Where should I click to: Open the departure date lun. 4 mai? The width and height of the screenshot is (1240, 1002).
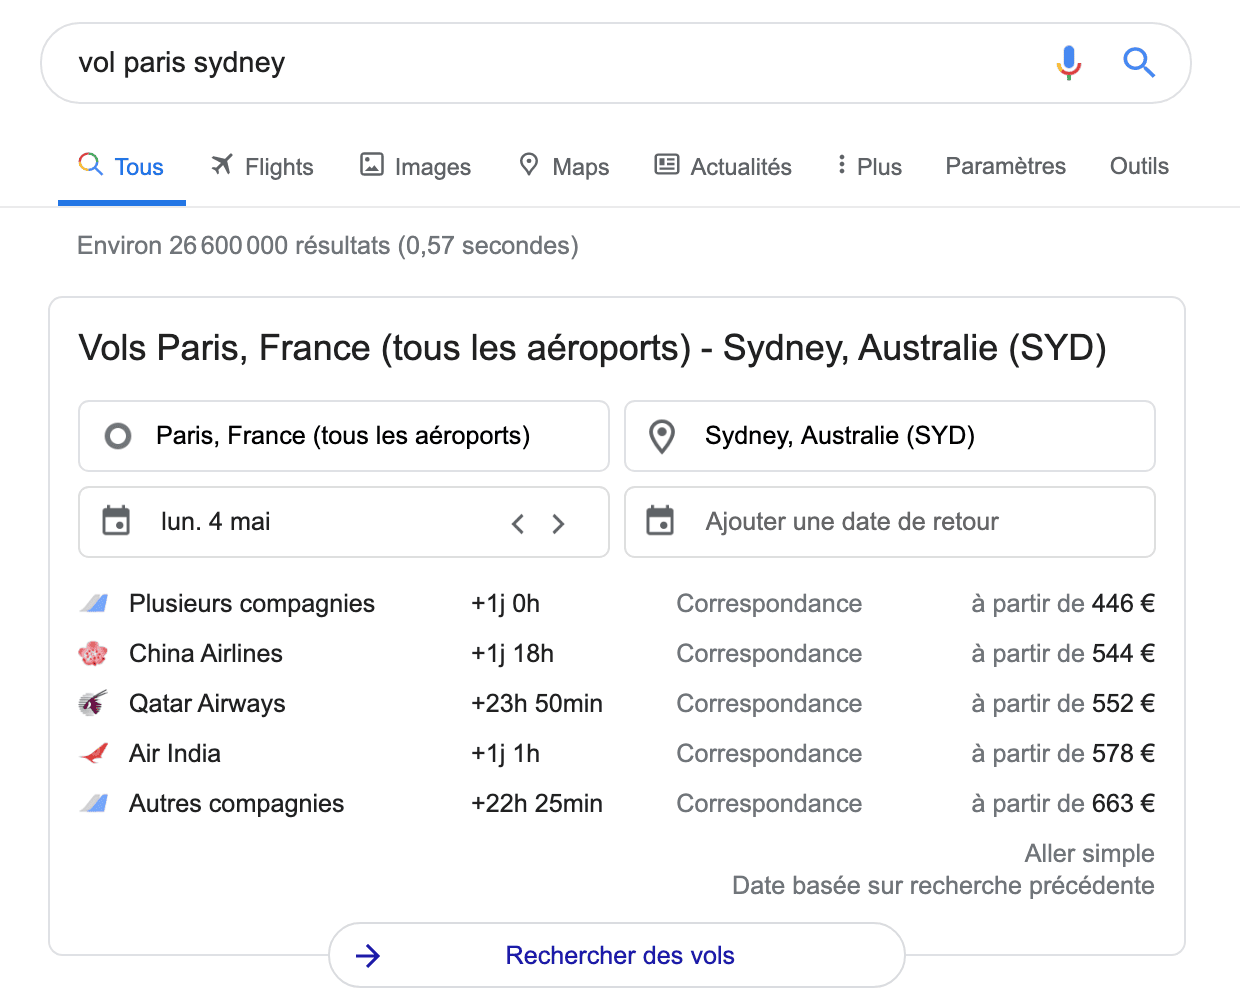[x=344, y=522]
